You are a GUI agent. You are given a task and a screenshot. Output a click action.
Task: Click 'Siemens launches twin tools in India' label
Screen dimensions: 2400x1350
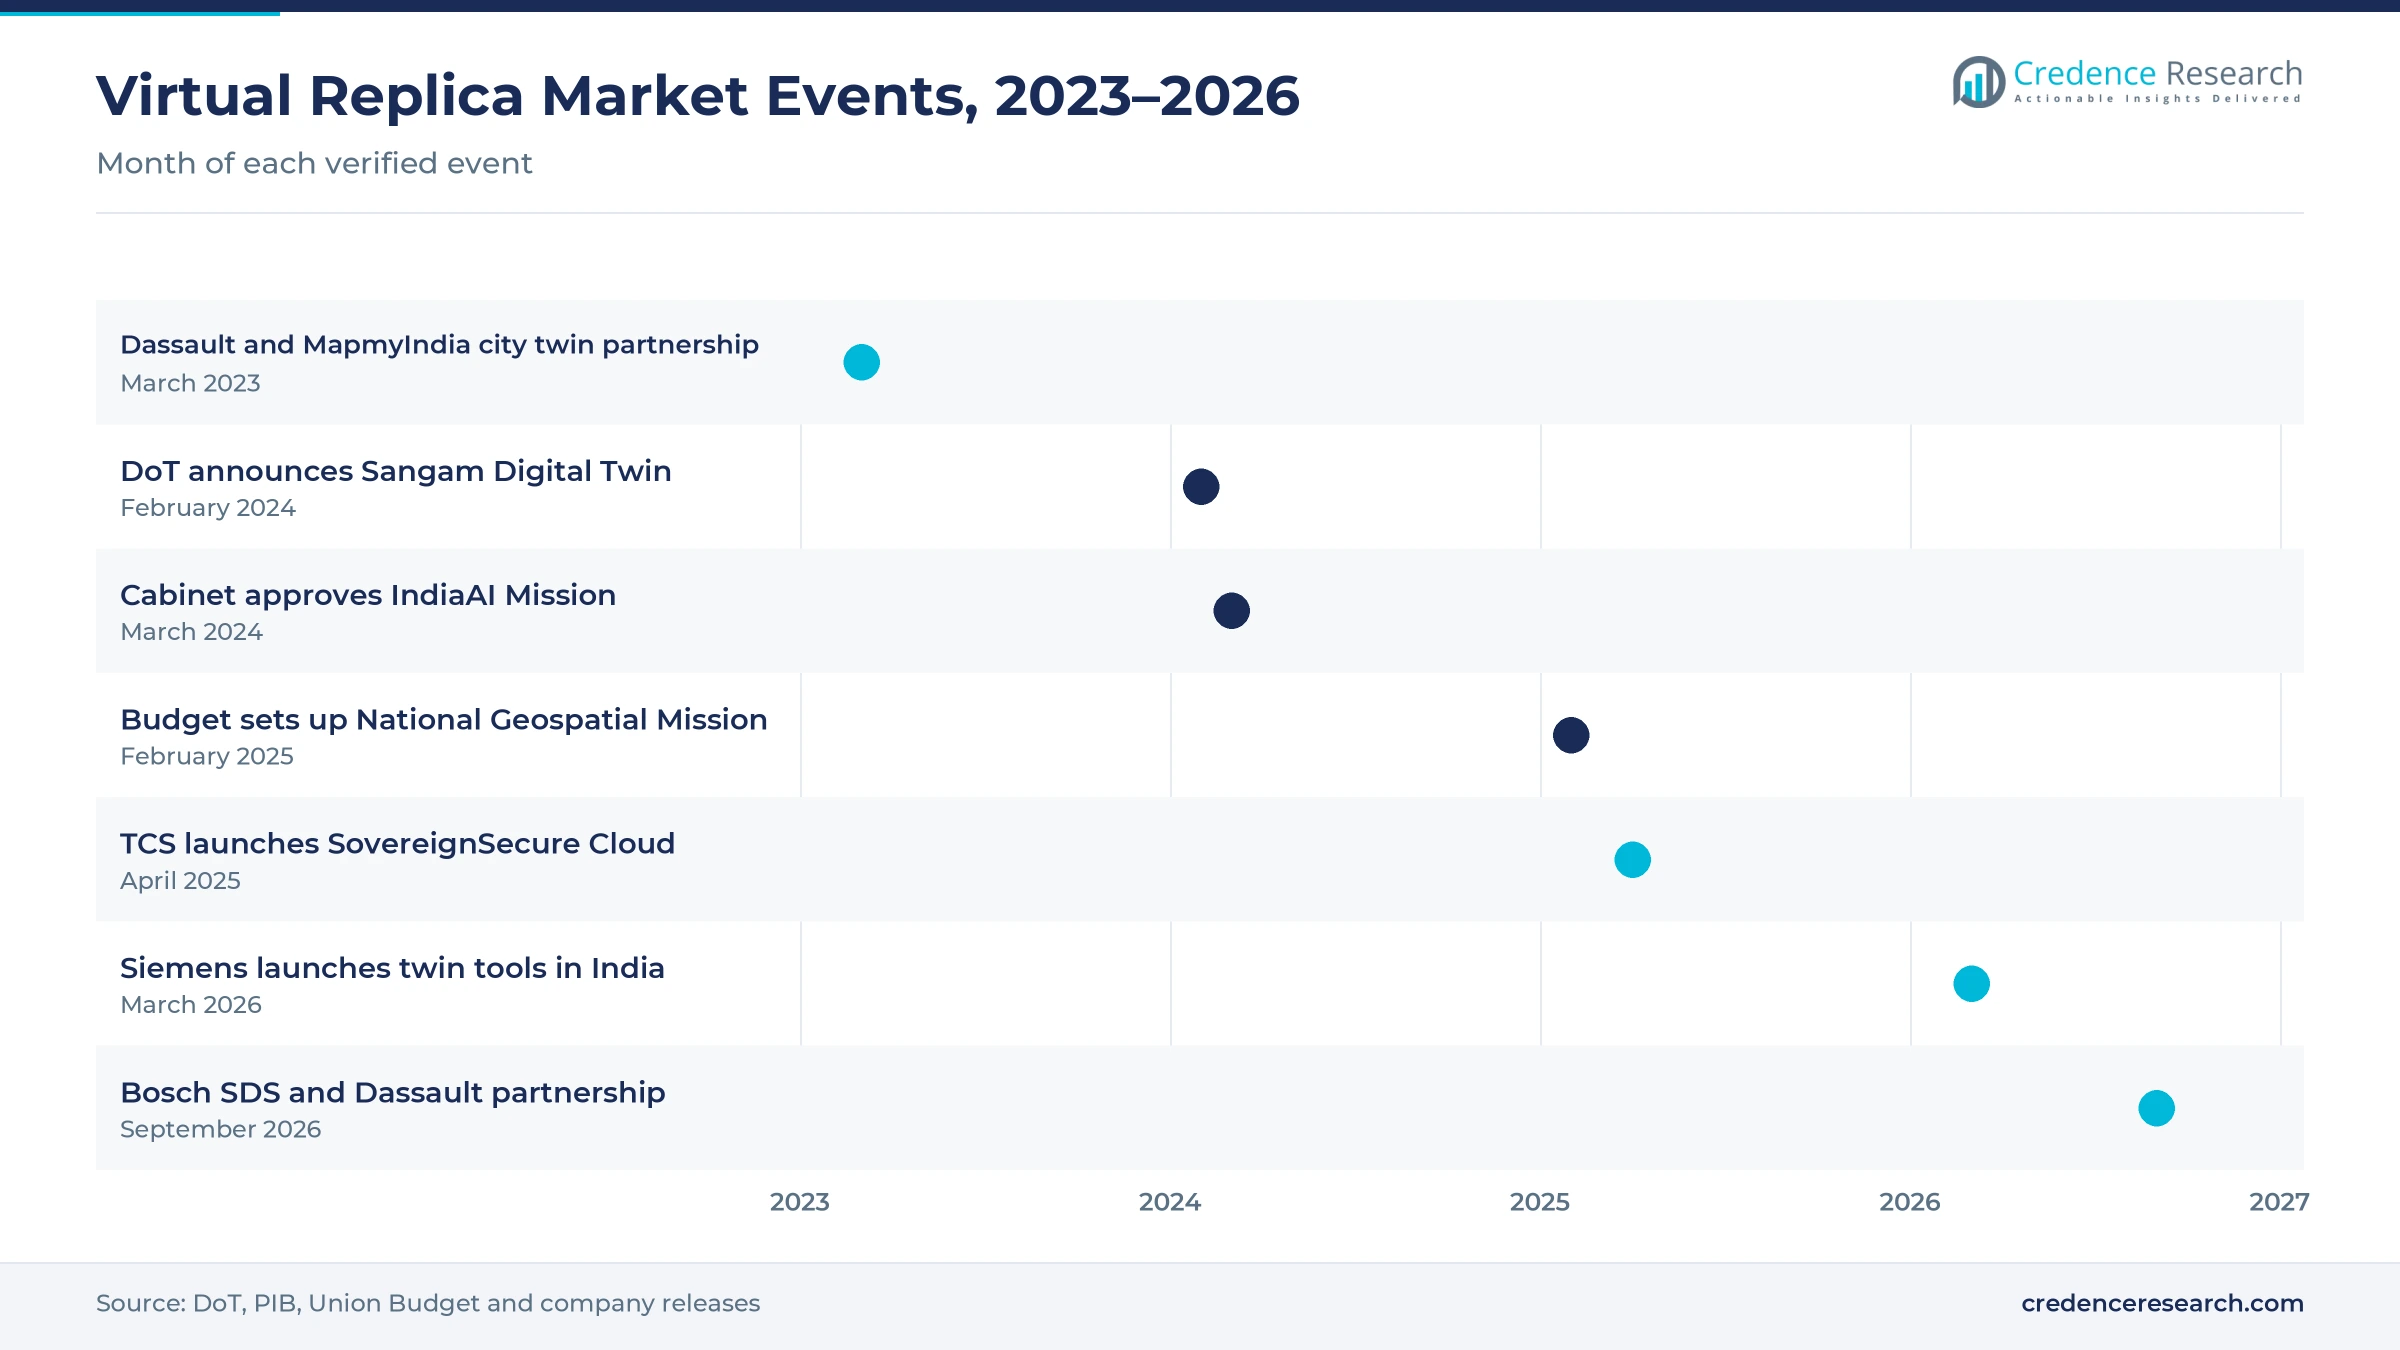pos(392,968)
